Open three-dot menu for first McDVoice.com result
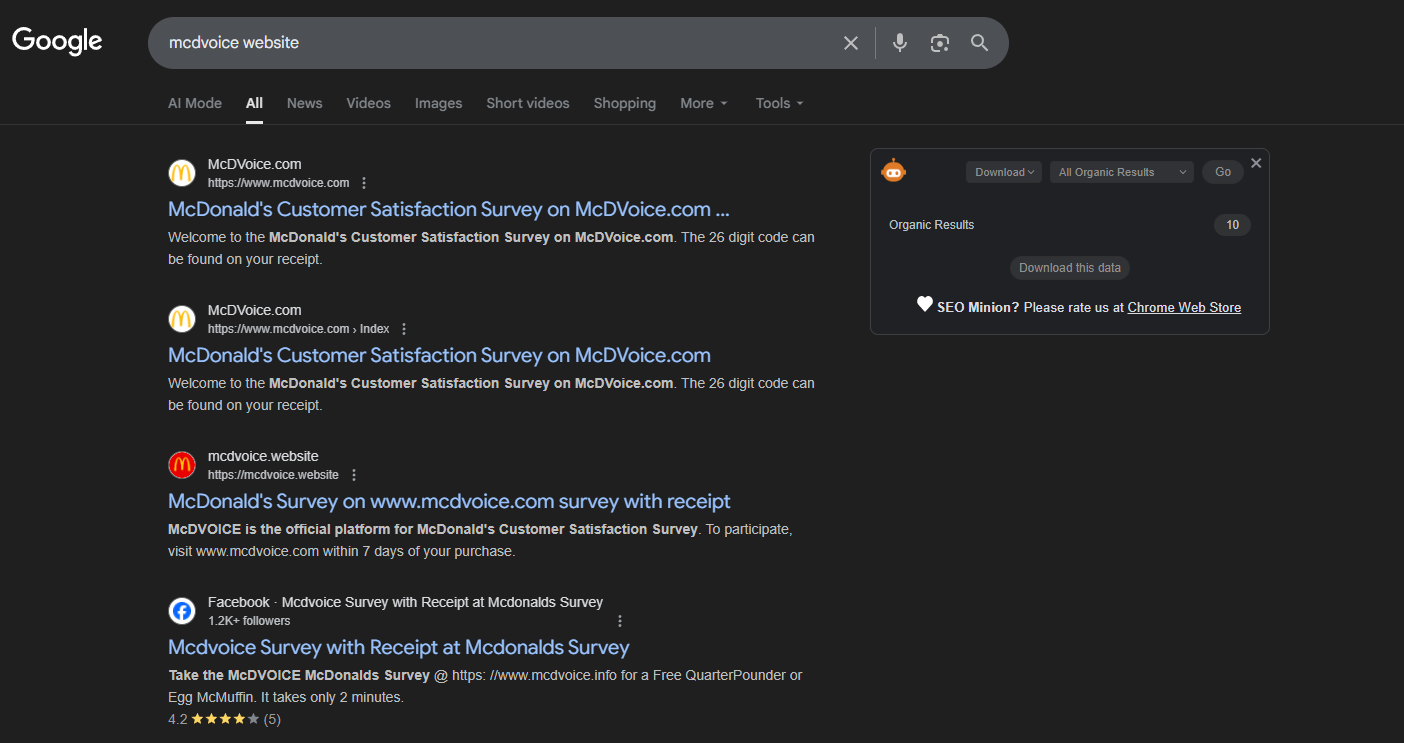This screenshot has width=1404, height=743. (364, 183)
